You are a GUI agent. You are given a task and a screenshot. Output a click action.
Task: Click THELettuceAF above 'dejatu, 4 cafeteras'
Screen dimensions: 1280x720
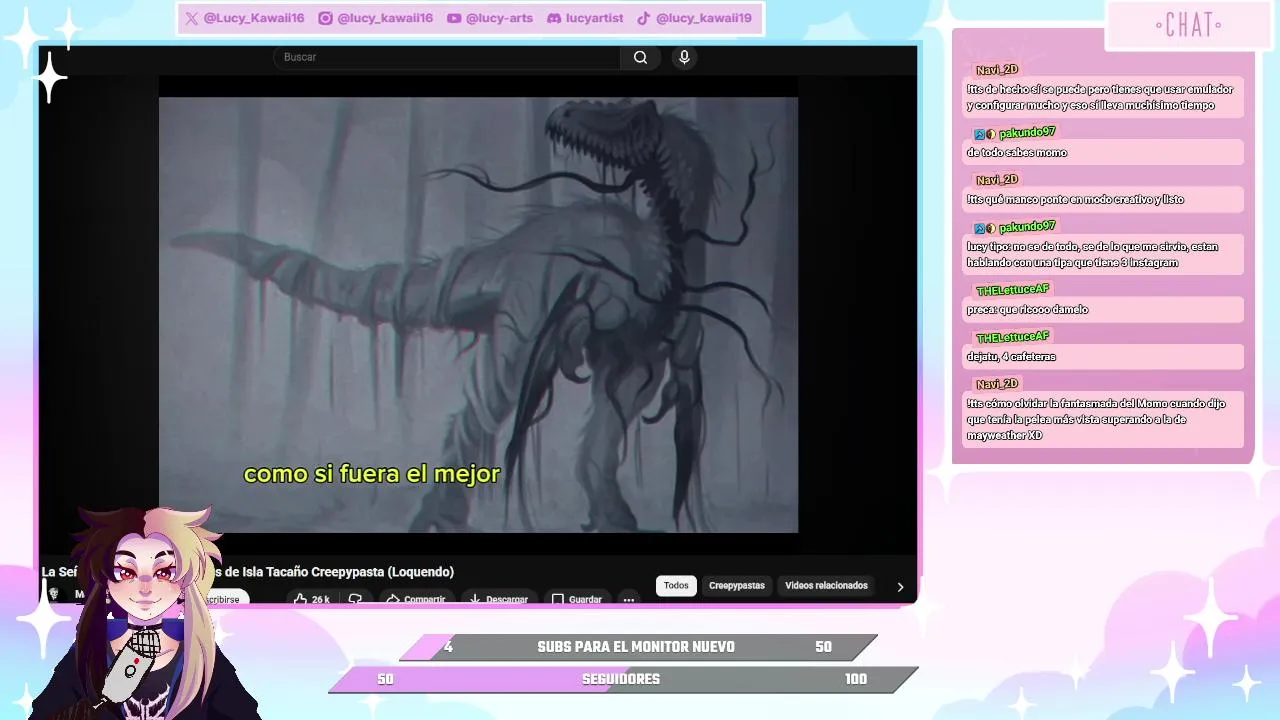pos(1012,337)
